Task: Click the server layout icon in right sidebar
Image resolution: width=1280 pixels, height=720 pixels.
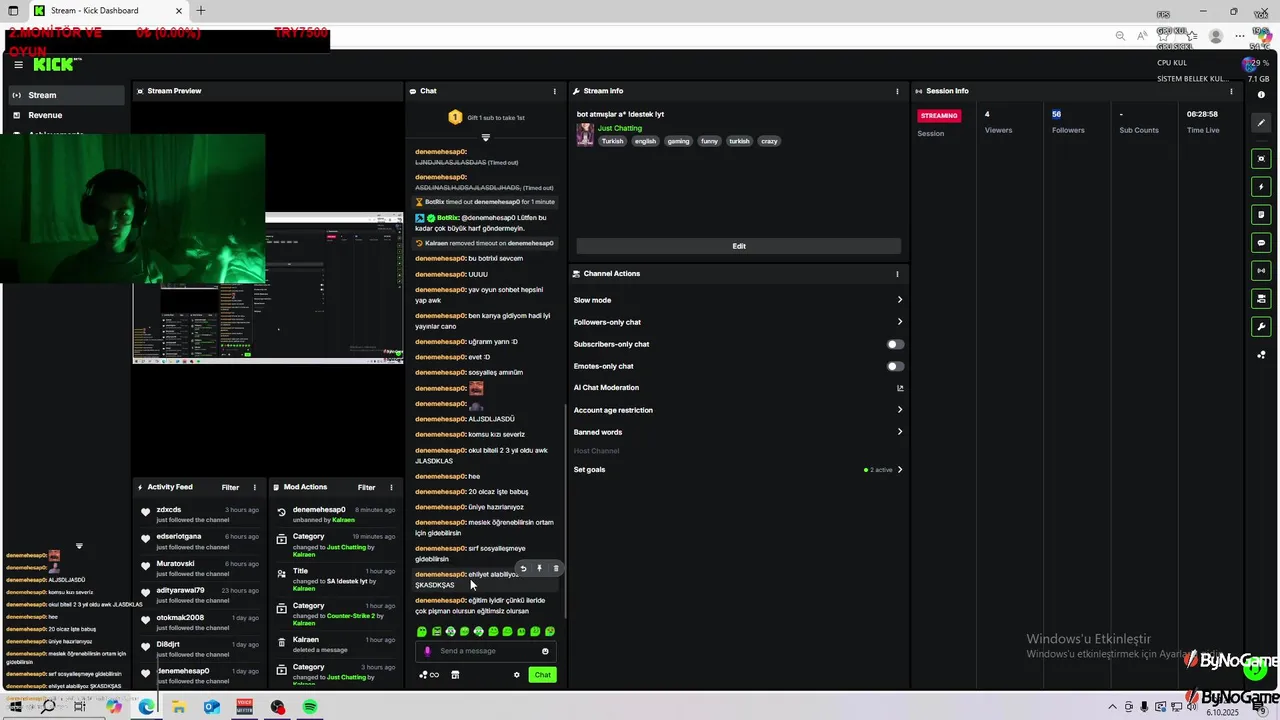Action: (1261, 298)
